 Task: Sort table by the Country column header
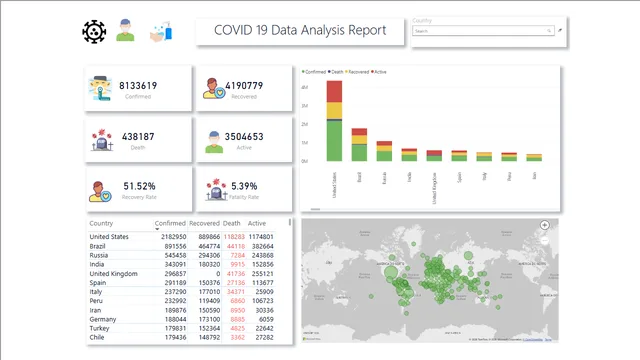pos(101,223)
